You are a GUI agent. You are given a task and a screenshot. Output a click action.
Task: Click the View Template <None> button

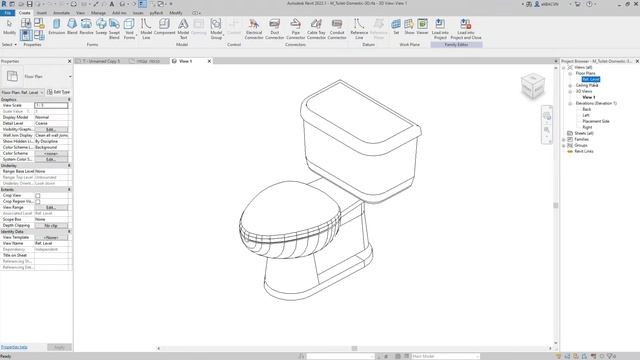point(51,238)
